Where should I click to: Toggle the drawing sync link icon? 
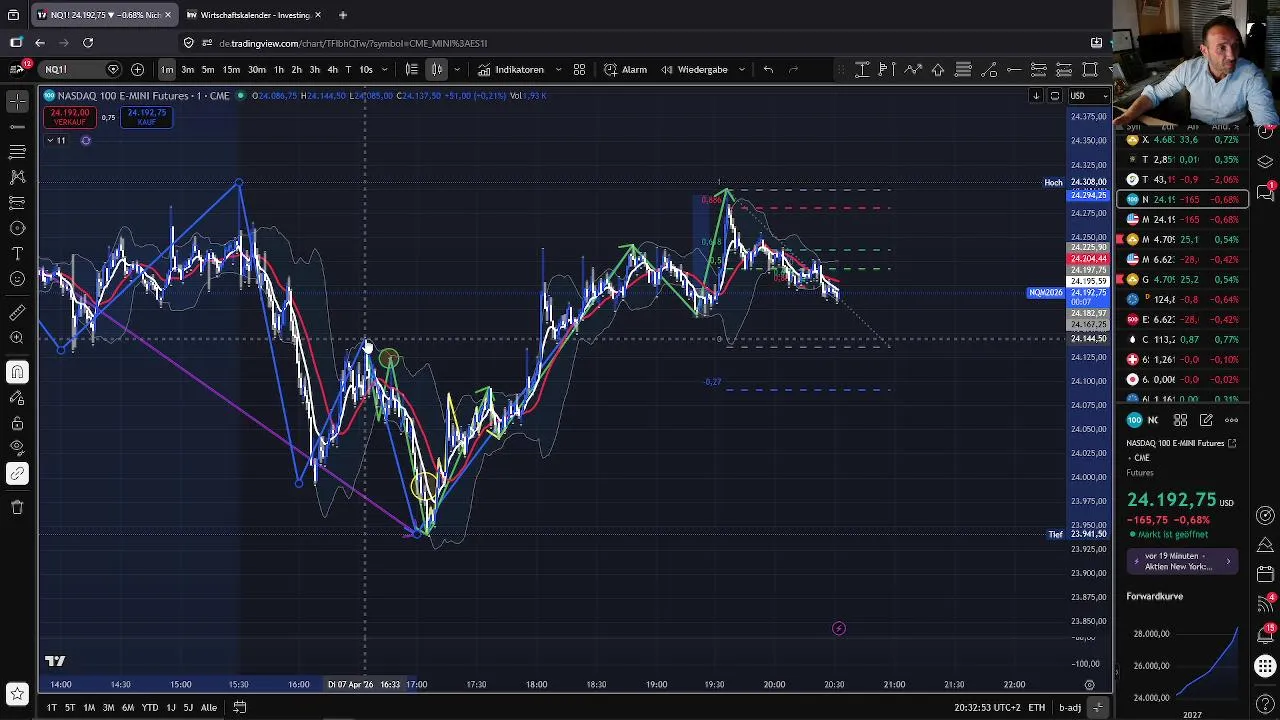pyautogui.click(x=17, y=474)
